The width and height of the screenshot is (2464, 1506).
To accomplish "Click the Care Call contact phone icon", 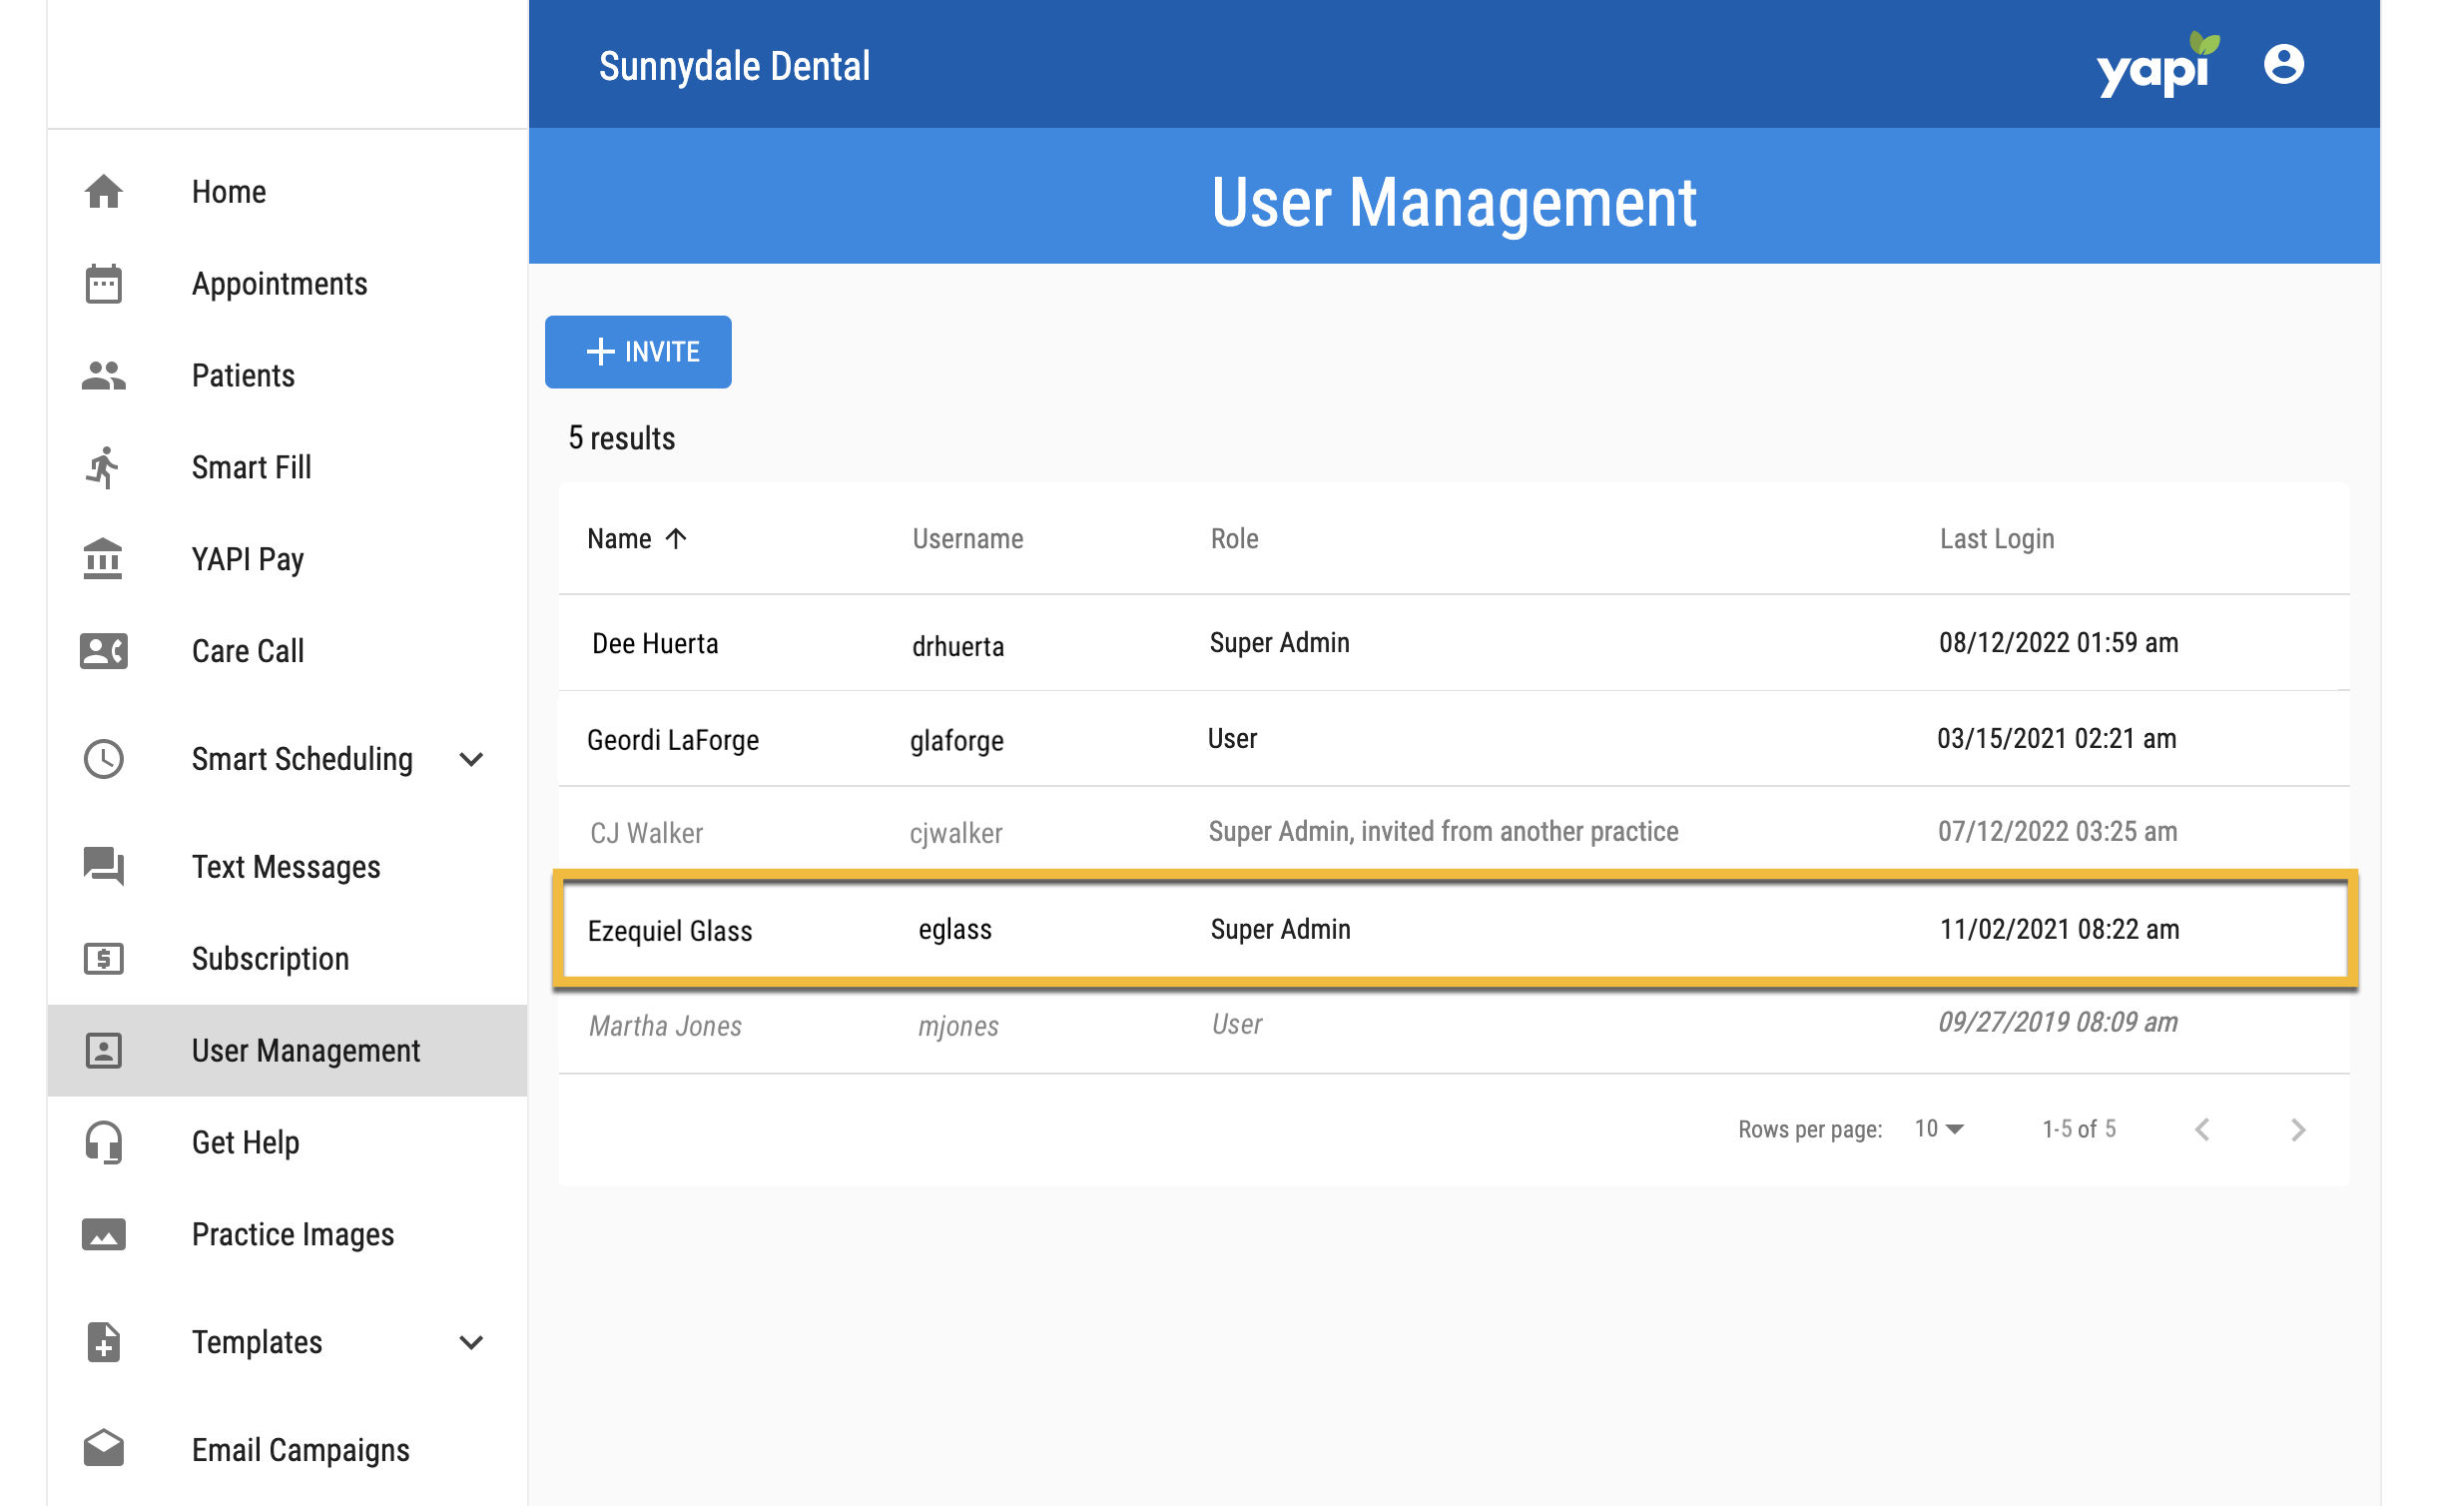I will 104,651.
